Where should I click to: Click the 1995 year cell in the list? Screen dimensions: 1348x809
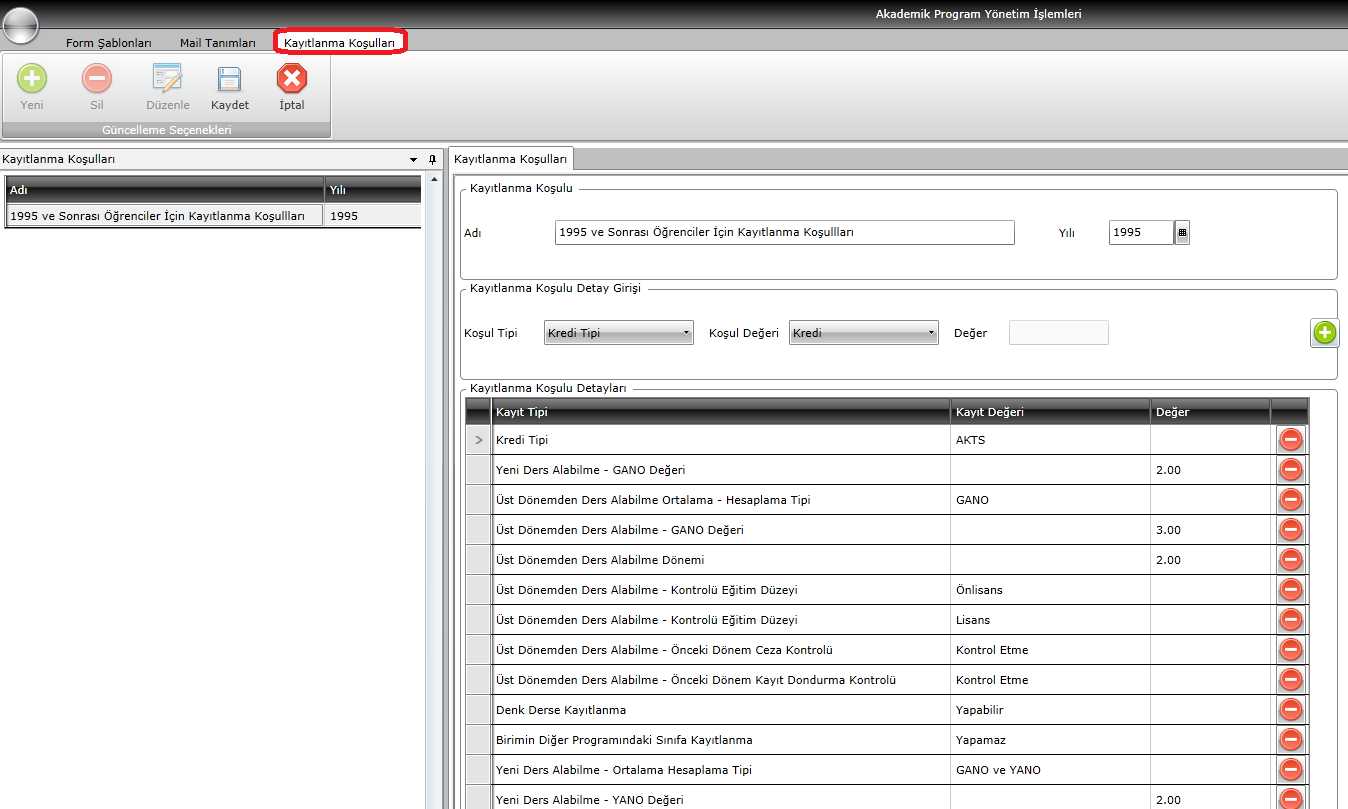[x=373, y=216]
